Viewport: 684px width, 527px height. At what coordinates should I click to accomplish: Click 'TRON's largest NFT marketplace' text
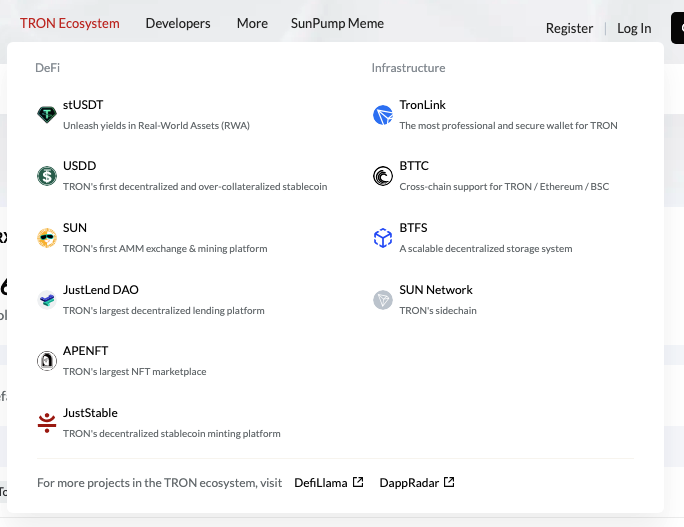(x=134, y=372)
